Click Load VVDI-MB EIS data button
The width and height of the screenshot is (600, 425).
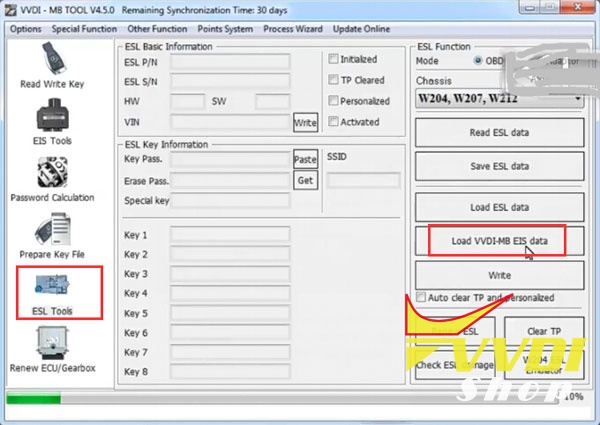(x=499, y=241)
